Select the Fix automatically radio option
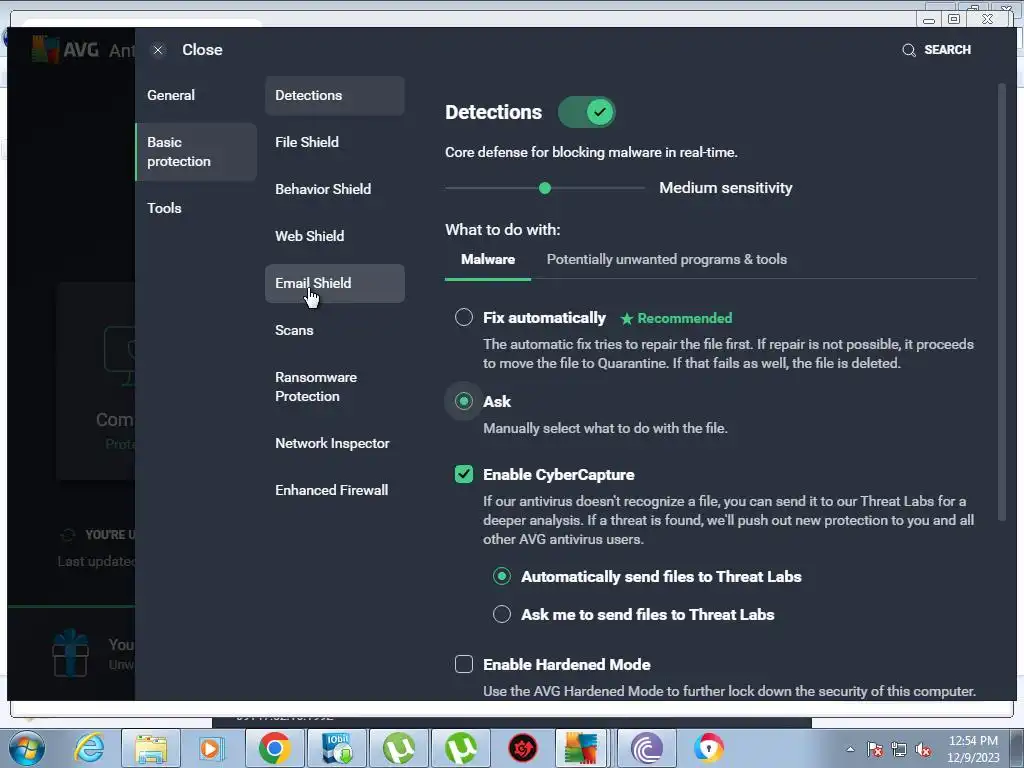 pos(464,317)
